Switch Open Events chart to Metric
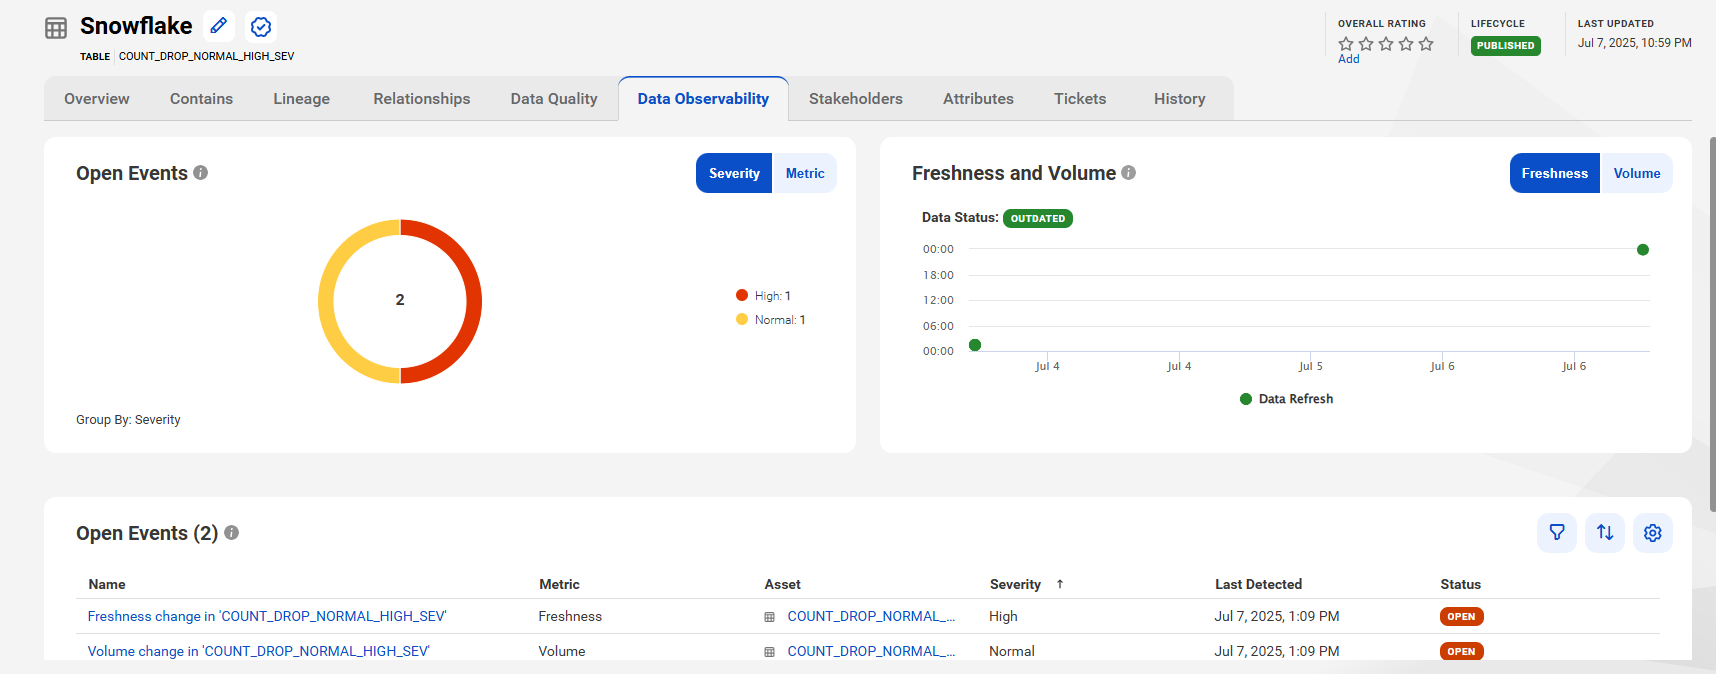This screenshot has height=674, width=1716. point(805,173)
